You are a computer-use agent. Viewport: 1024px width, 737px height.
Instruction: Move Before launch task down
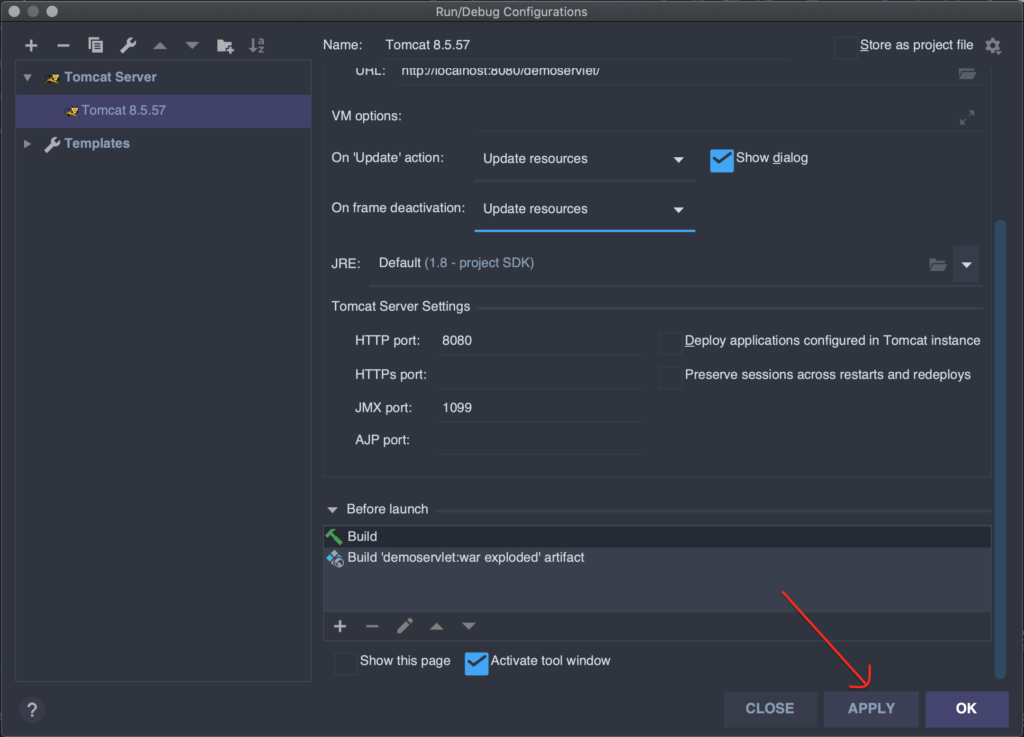469,627
